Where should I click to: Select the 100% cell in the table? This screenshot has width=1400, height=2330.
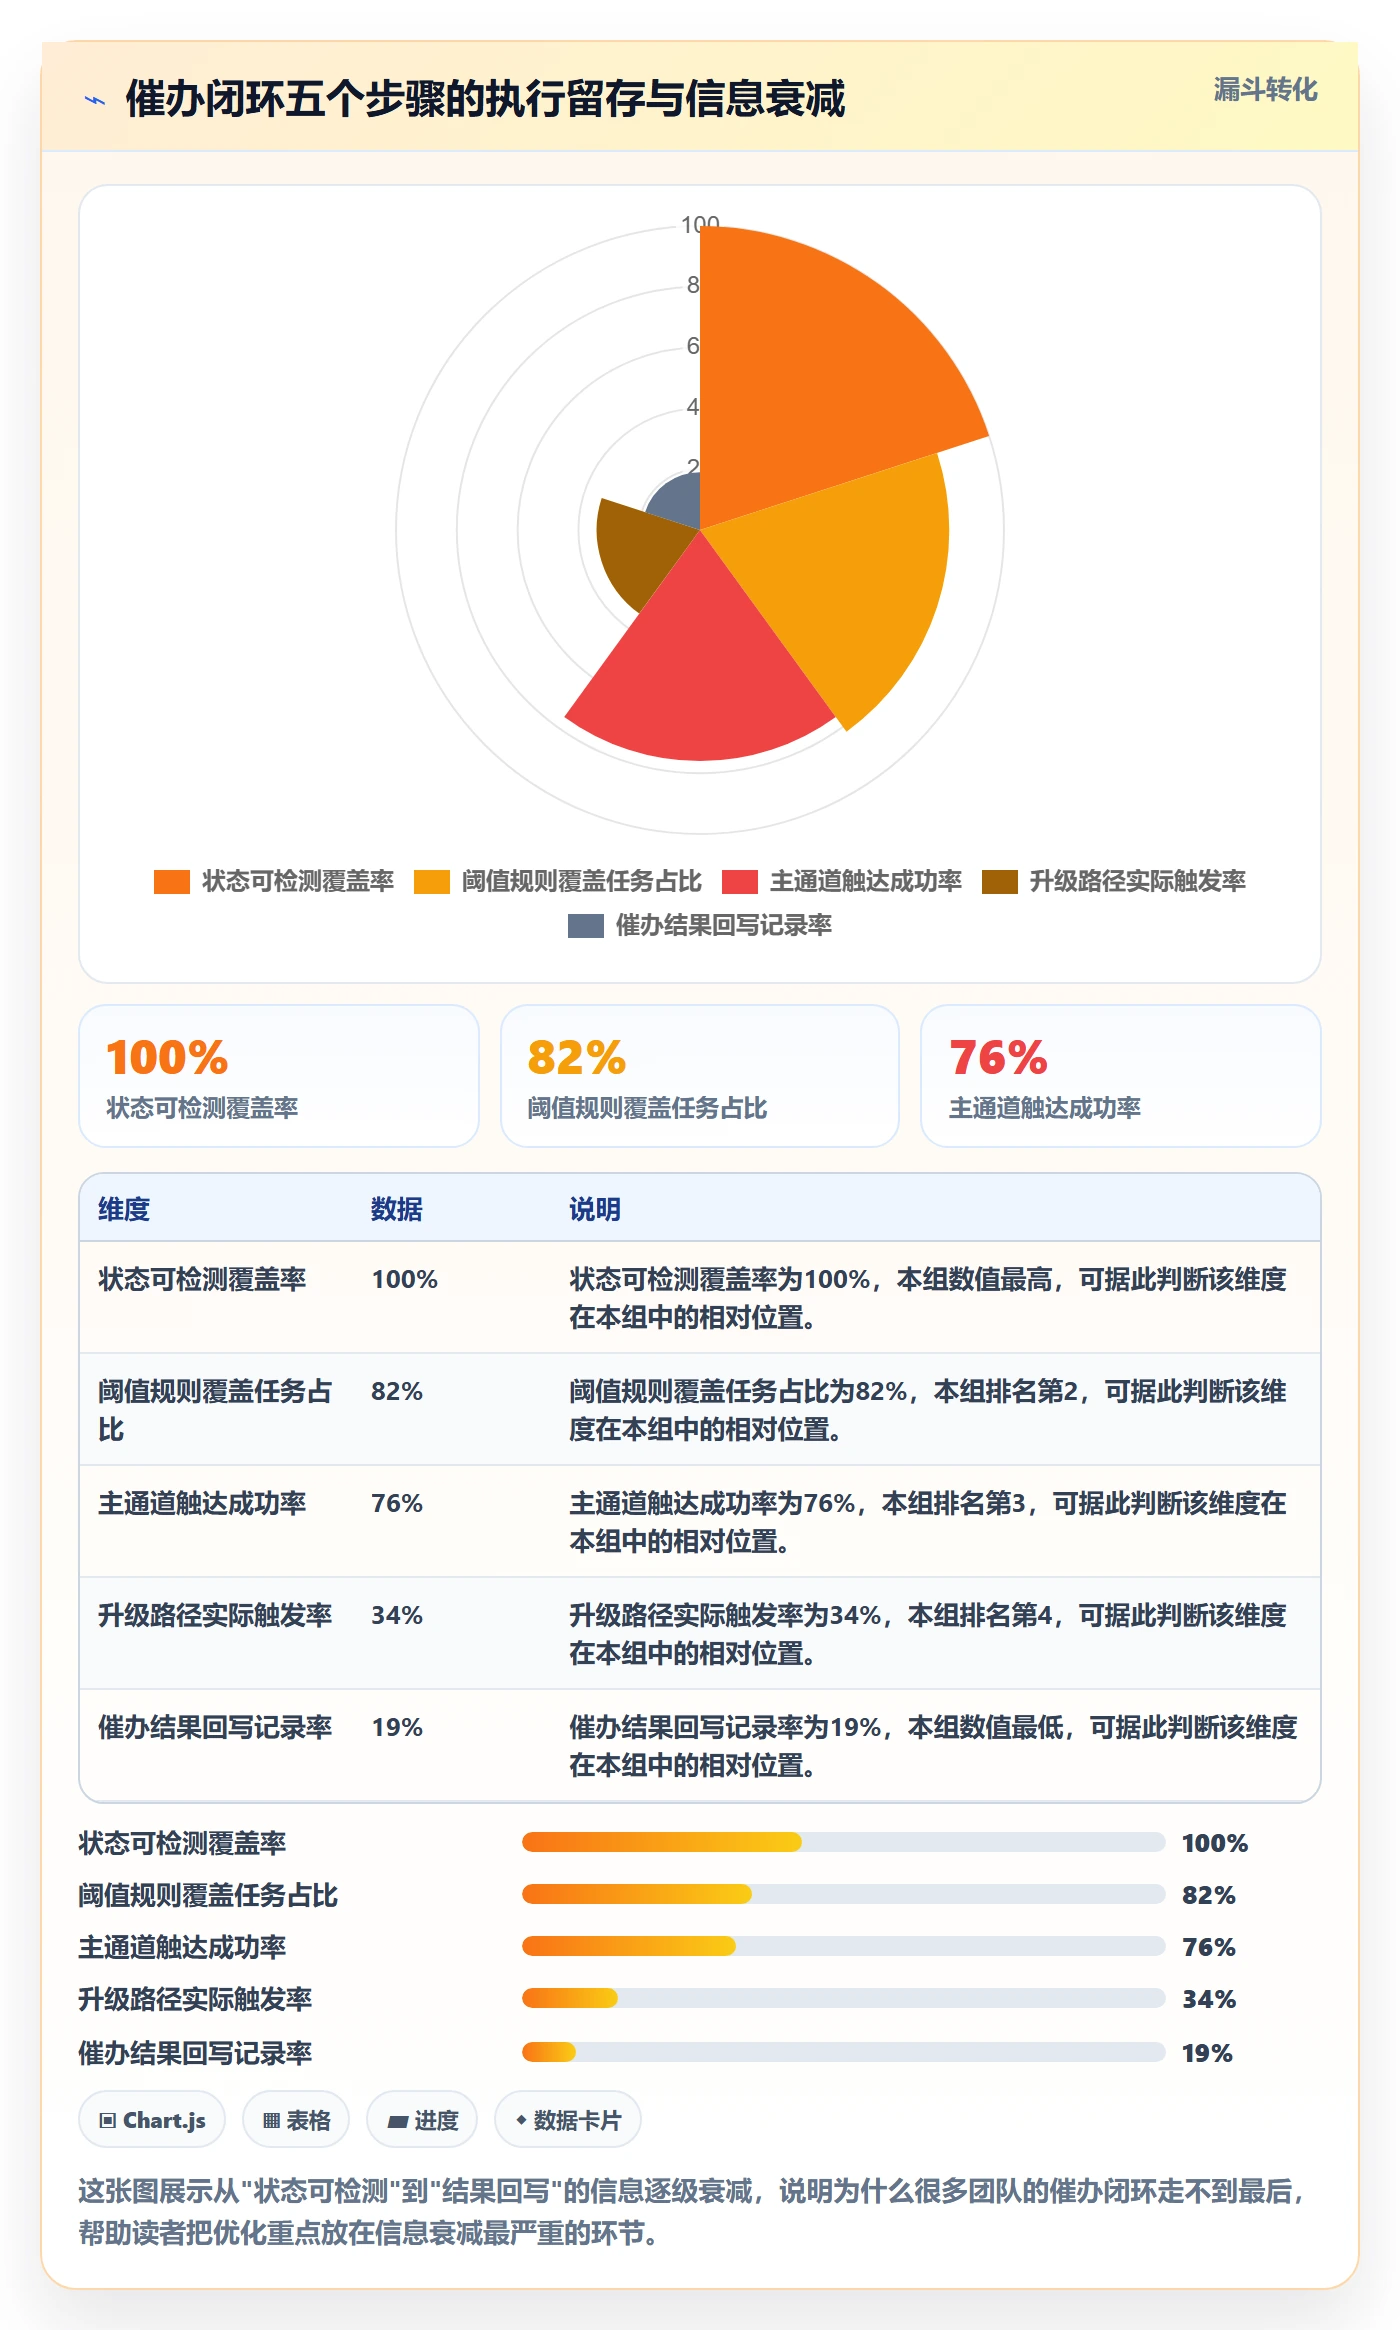coord(405,1279)
